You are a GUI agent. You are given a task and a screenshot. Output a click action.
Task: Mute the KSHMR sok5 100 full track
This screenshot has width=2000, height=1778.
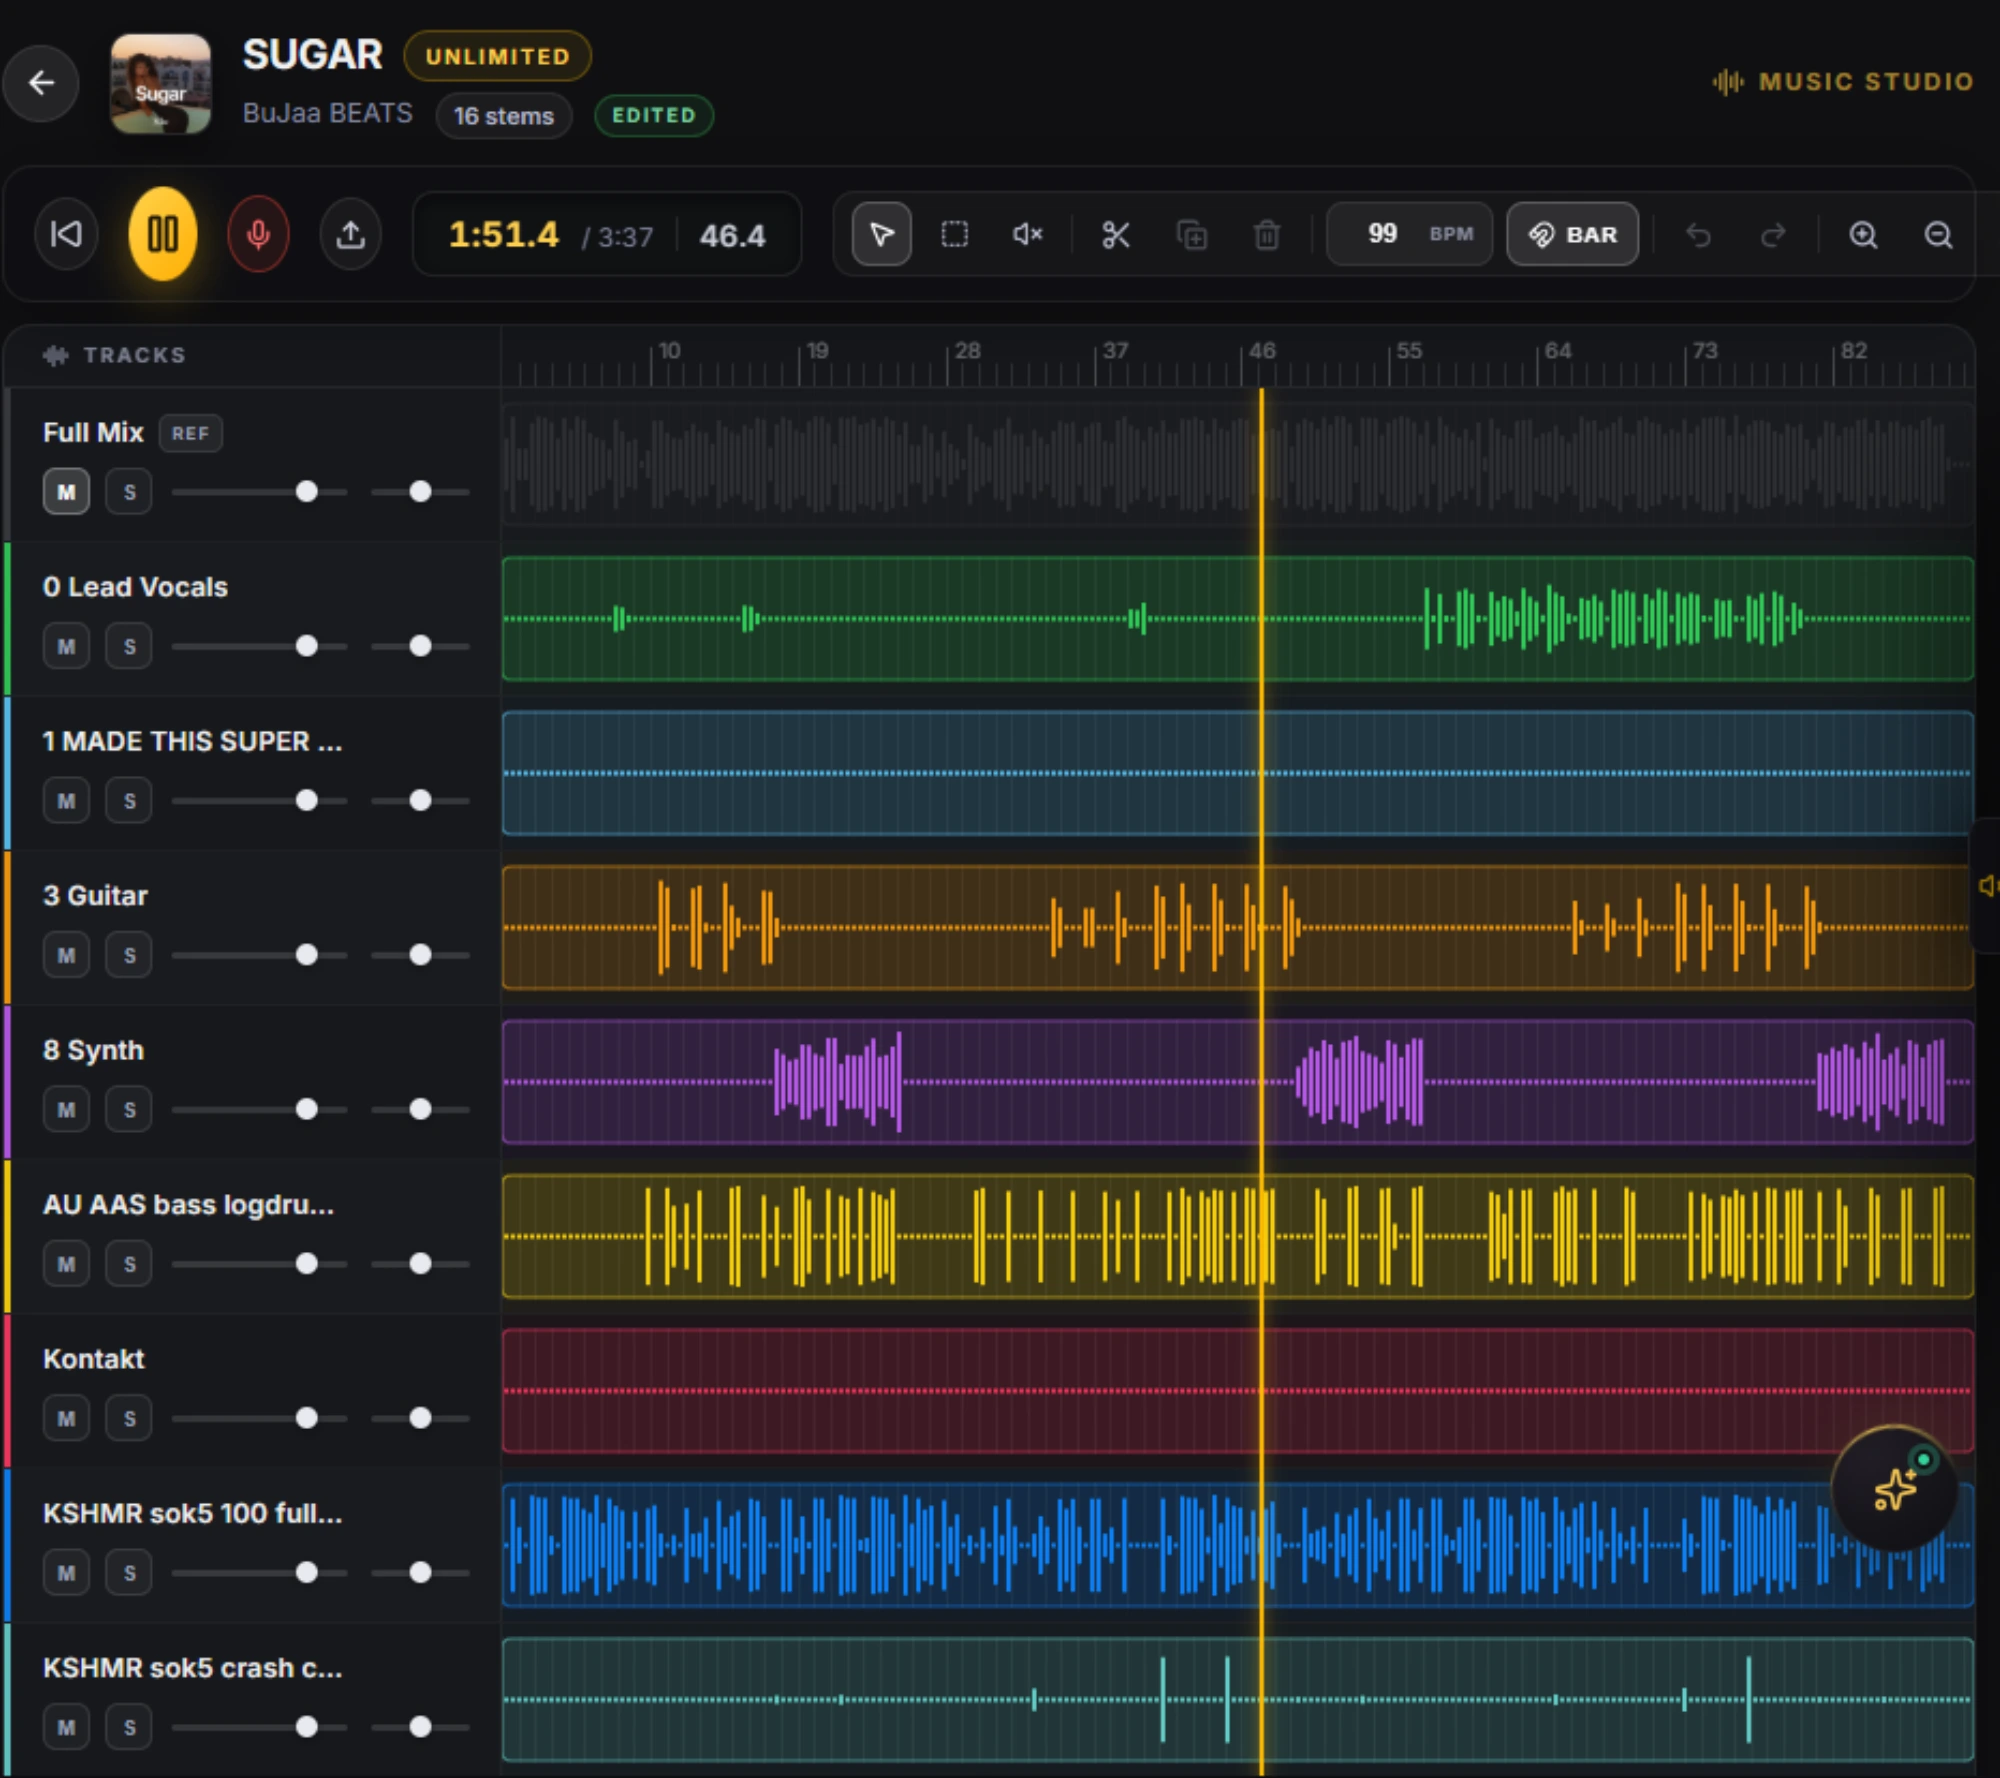point(66,1573)
